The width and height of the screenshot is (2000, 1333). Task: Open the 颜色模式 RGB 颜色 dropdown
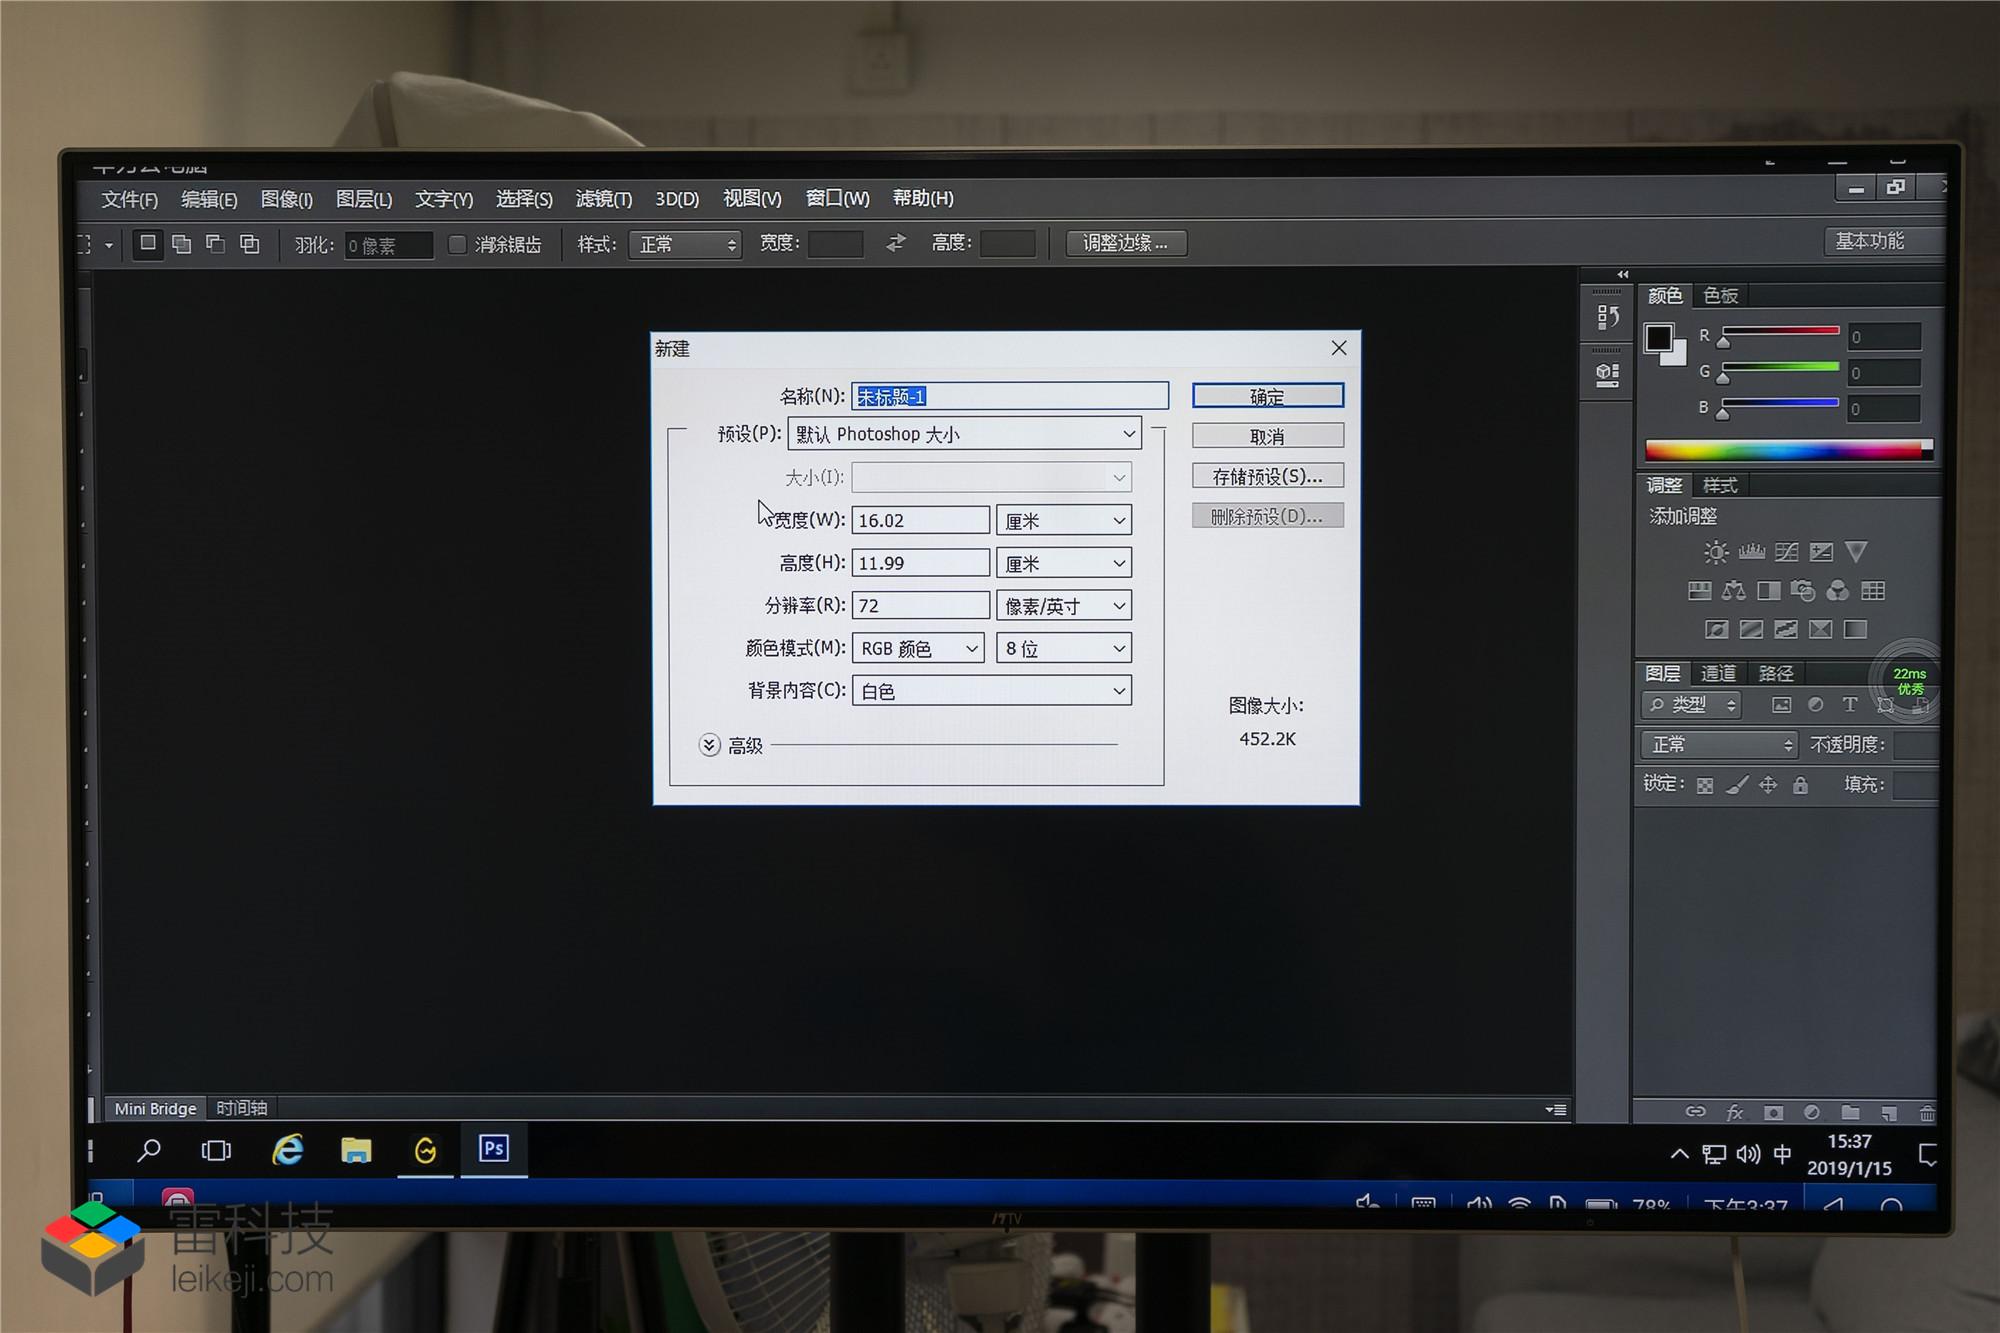tap(918, 649)
